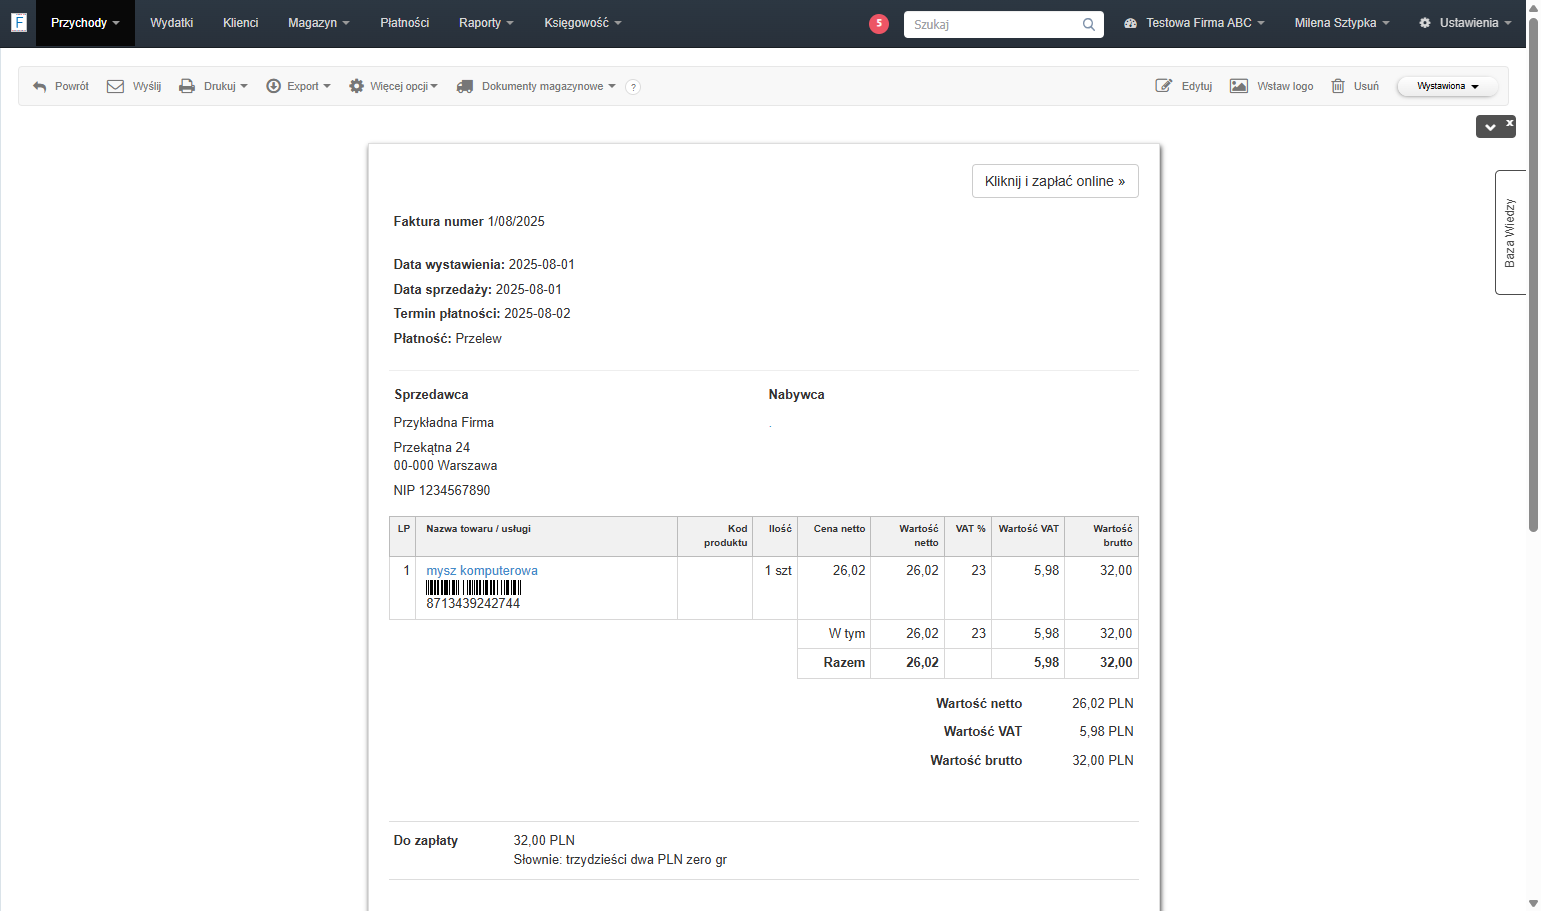
Task: Open the help question mark icon
Action: coord(633,87)
